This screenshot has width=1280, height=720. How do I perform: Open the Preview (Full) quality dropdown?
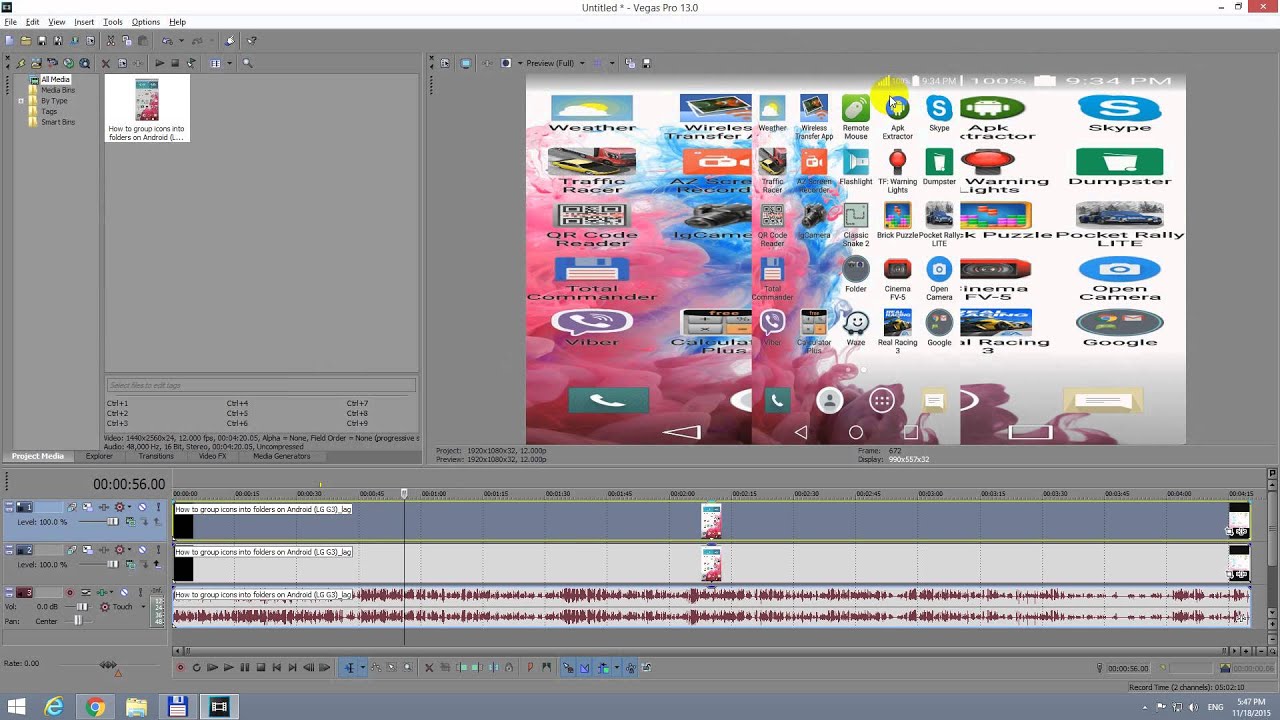(x=582, y=63)
